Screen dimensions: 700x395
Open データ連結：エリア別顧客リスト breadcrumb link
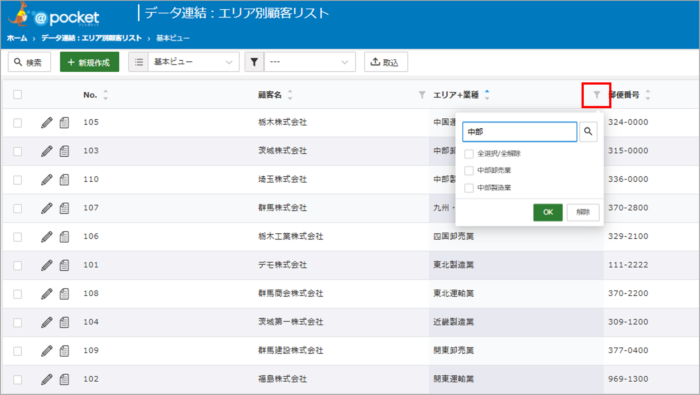(92, 38)
